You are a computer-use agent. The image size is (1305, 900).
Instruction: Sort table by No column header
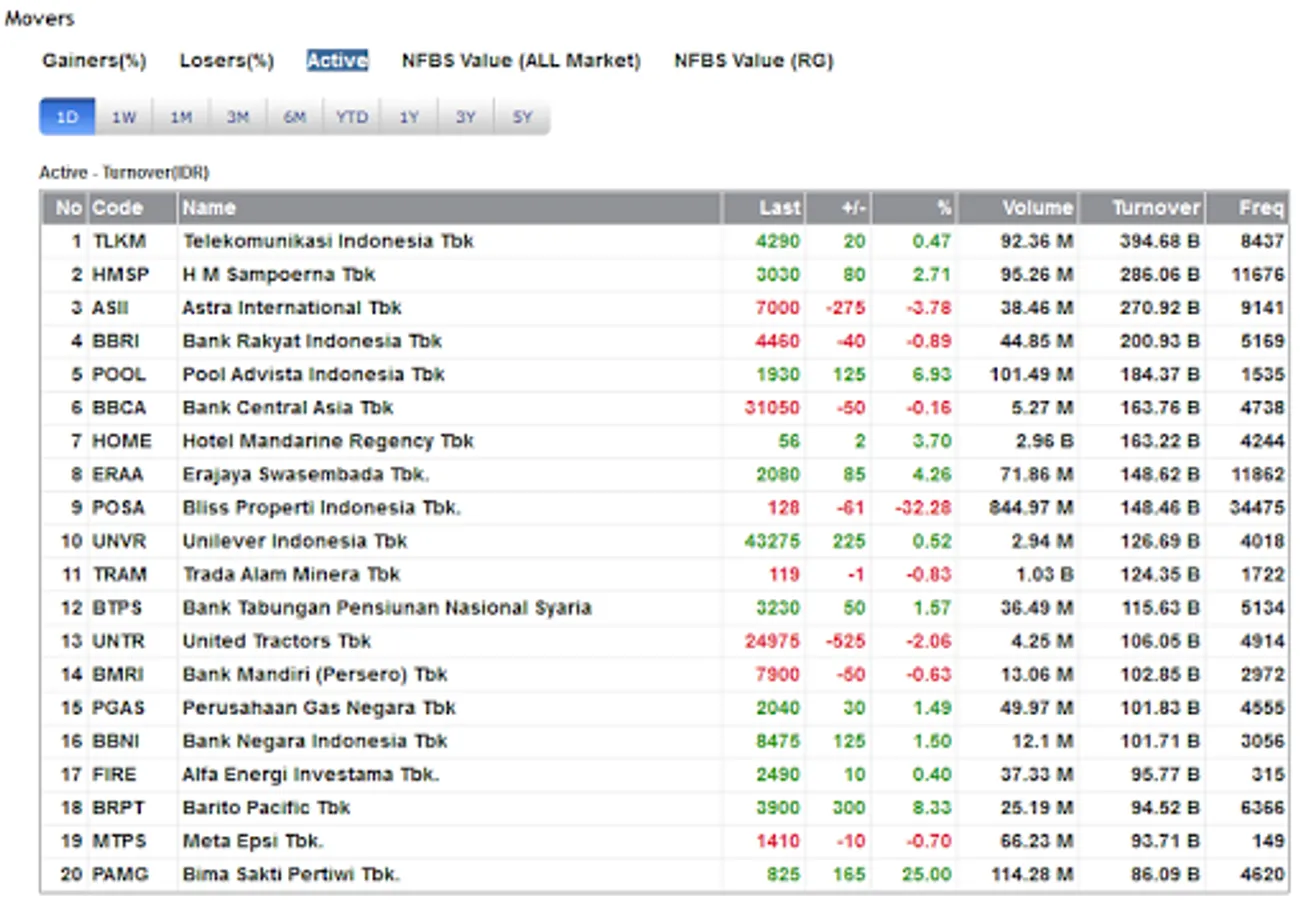[65, 208]
